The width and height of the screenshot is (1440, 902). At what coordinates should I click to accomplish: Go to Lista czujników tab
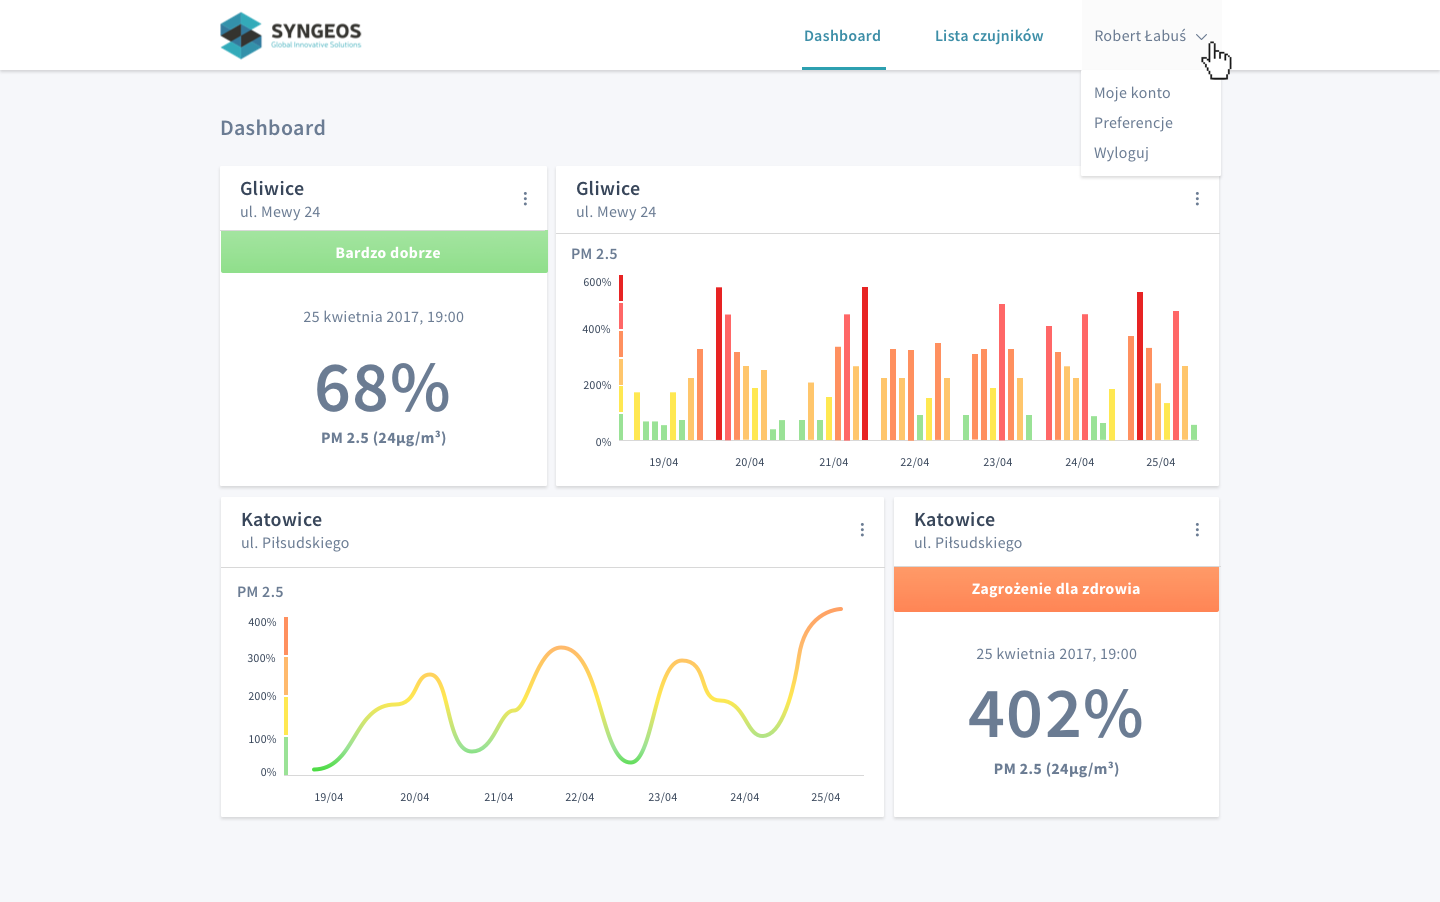988,36
